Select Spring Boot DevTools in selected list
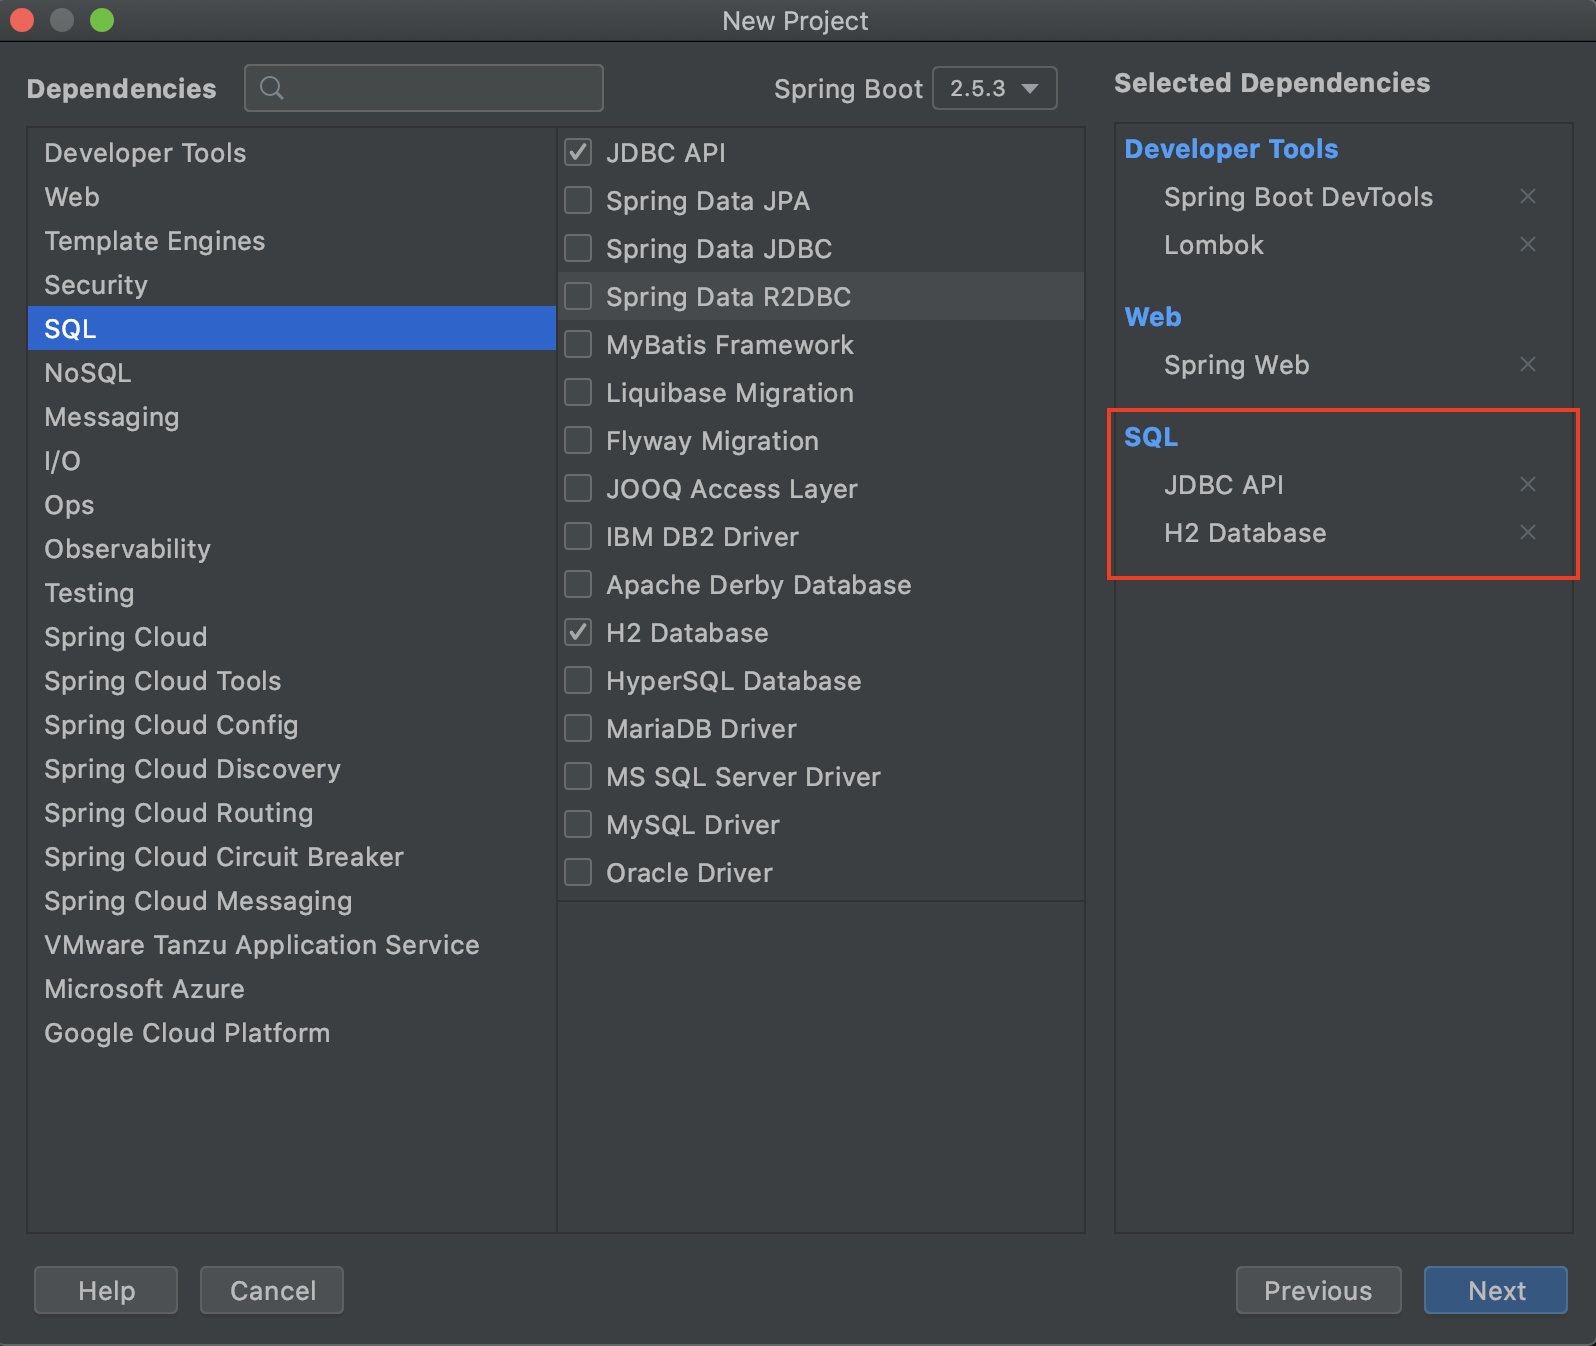Viewport: 1596px width, 1346px height. 1298,196
